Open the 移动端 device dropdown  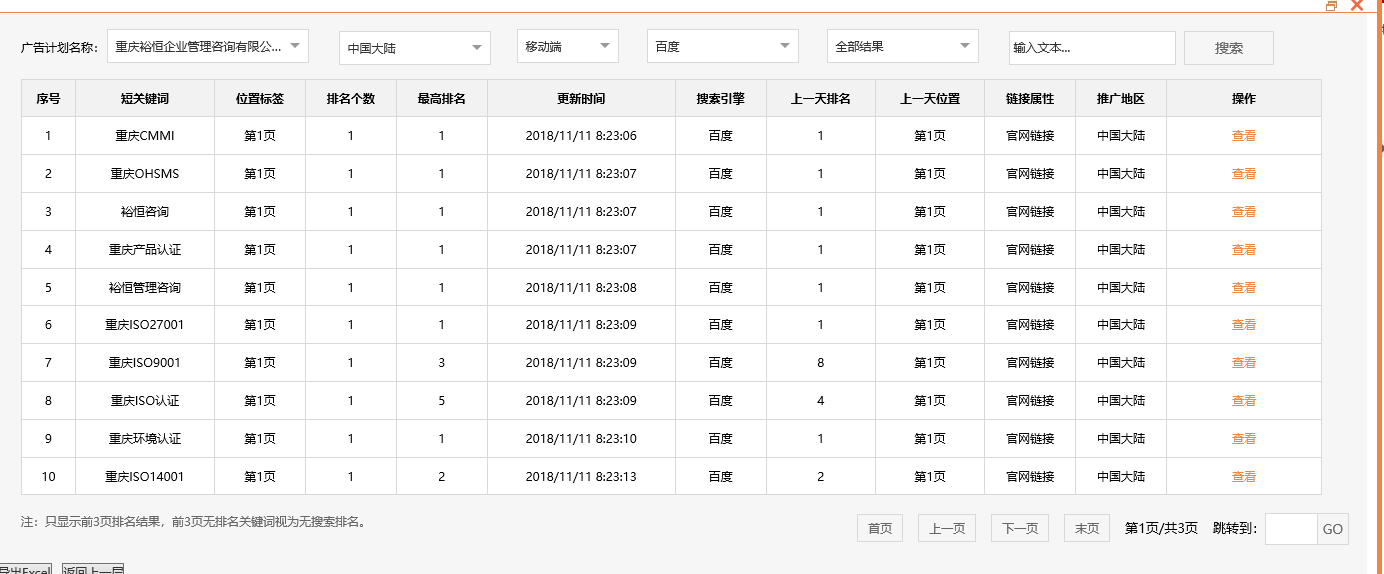[568, 46]
